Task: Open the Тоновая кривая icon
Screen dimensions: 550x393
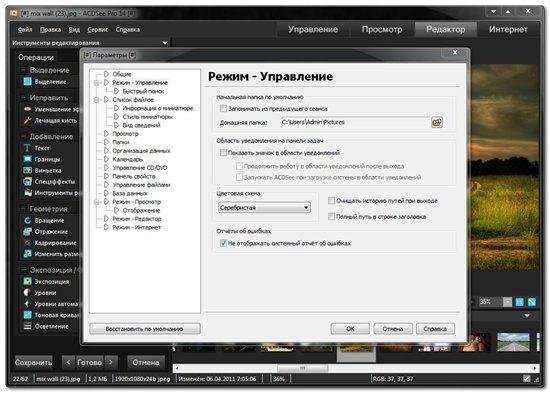Action: tap(27, 315)
